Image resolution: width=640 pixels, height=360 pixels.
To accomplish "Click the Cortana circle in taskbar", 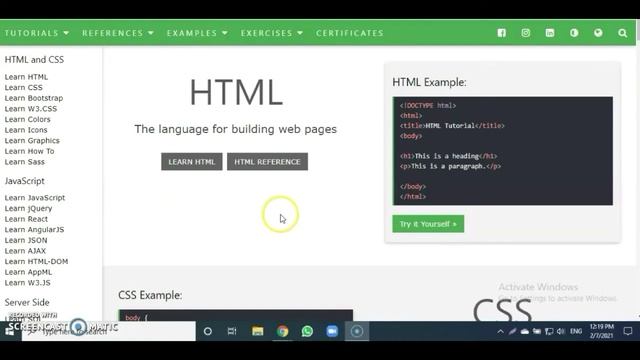I will pyautogui.click(x=208, y=331).
